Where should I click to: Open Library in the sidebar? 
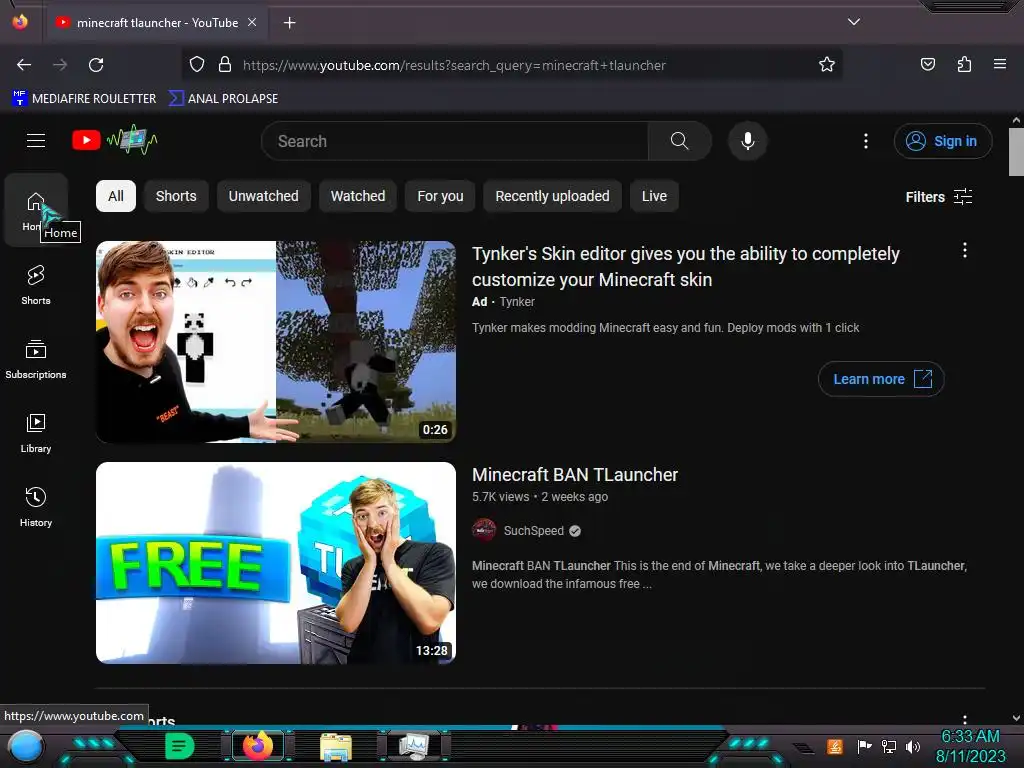[36, 432]
